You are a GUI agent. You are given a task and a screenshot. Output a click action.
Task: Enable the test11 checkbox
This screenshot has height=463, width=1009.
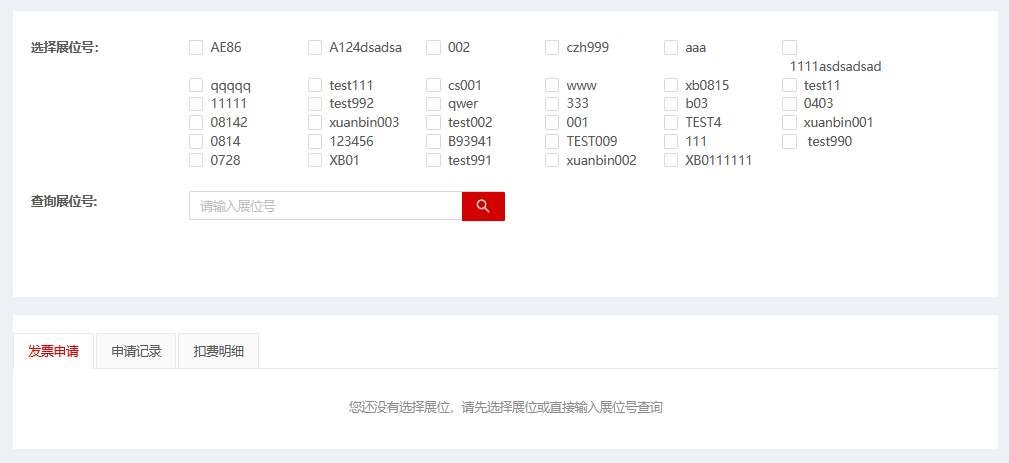[790, 85]
